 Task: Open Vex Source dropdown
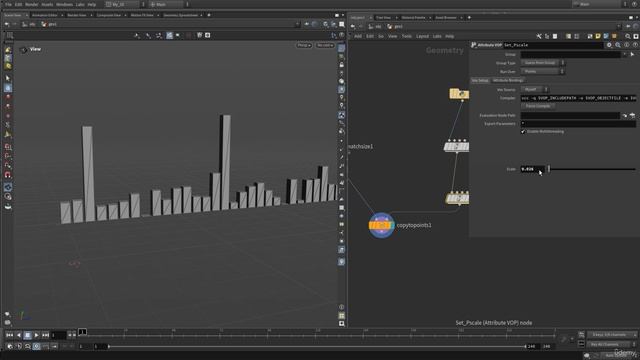click(534, 89)
